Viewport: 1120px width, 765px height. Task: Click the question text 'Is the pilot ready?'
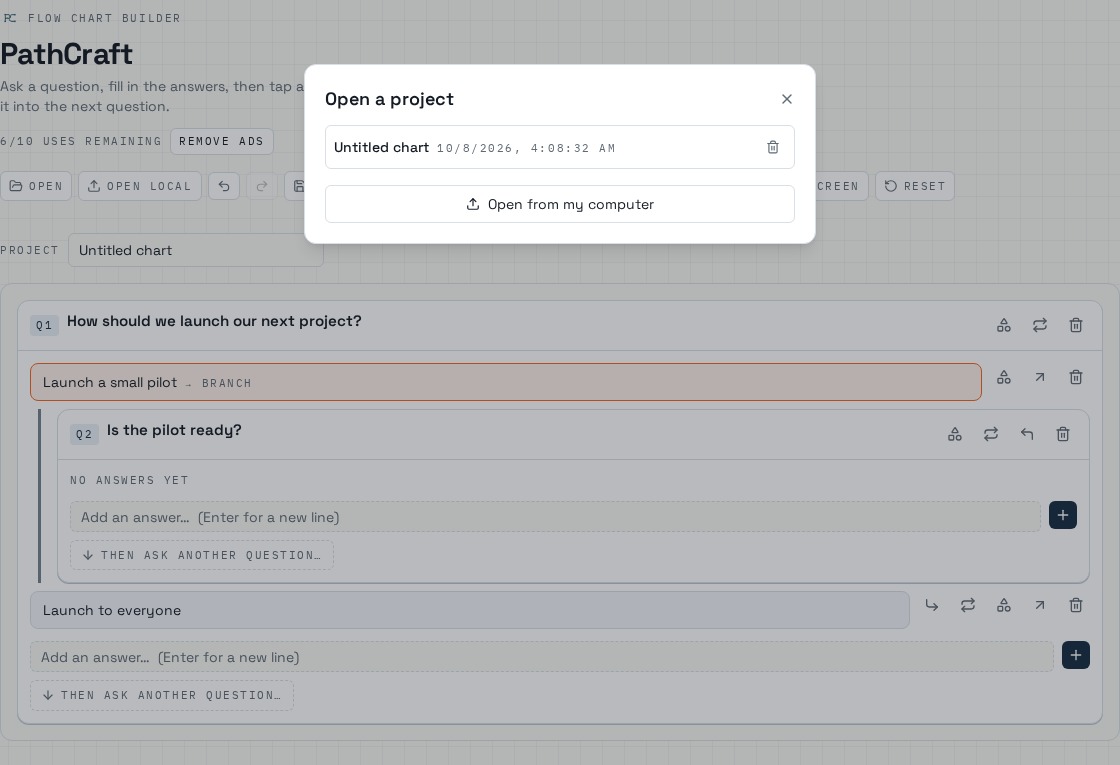174,430
